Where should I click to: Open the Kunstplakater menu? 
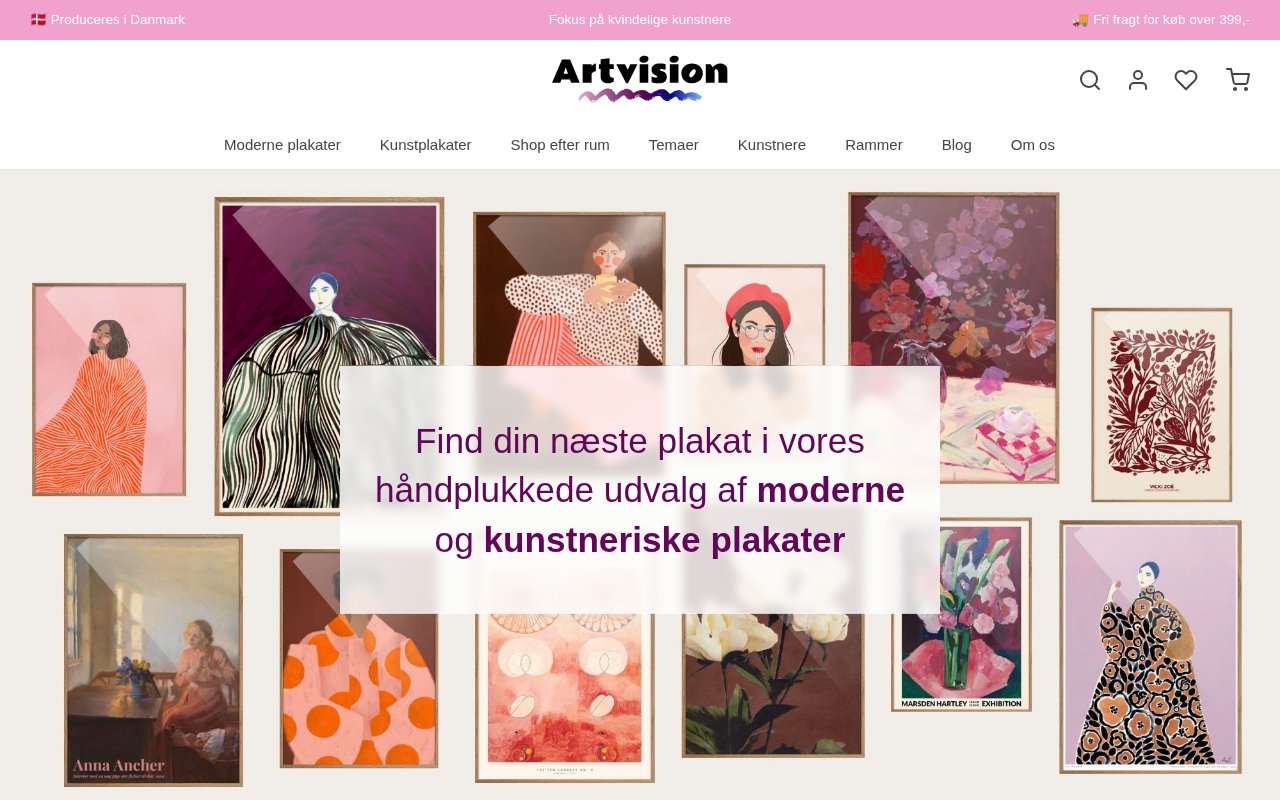tap(425, 145)
